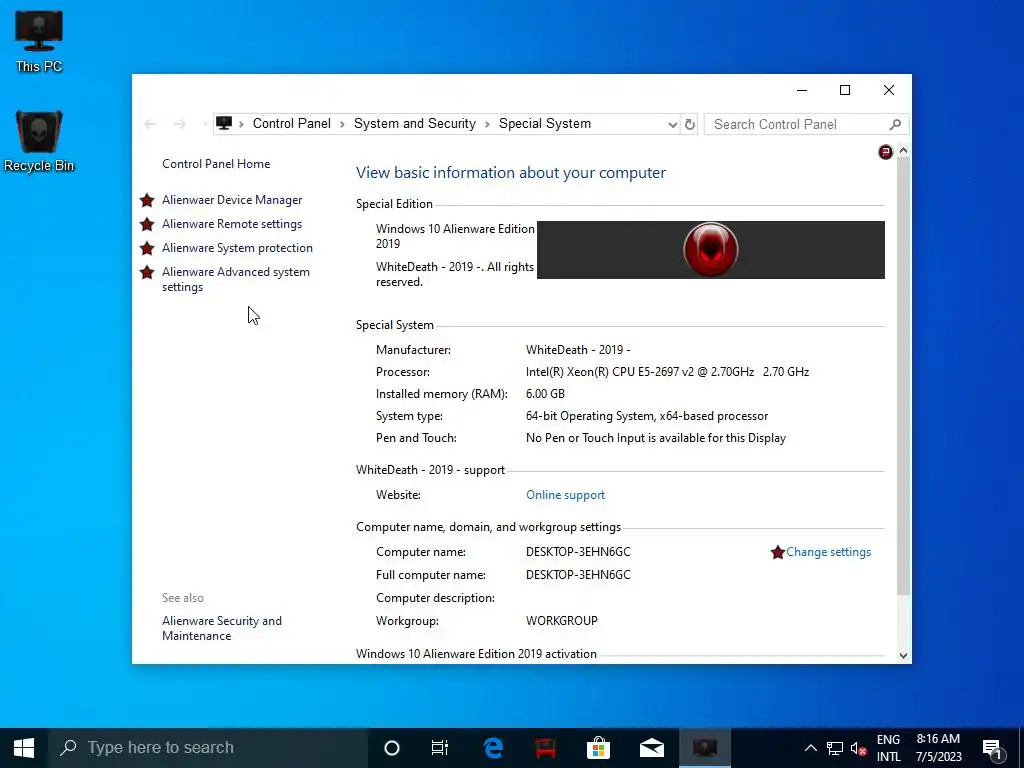Select Control Panel in the breadcrumb

(291, 123)
